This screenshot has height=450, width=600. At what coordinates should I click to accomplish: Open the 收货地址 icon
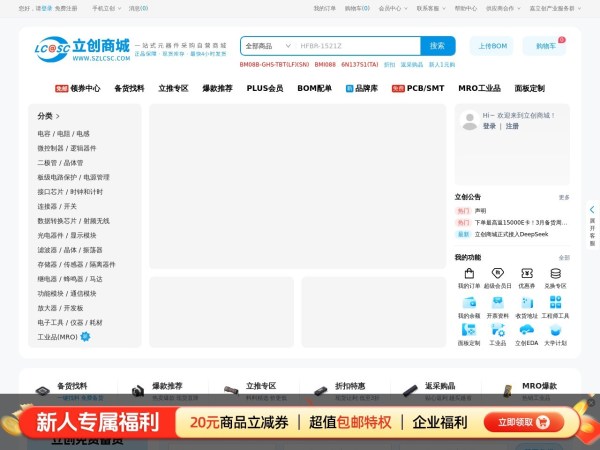526,302
